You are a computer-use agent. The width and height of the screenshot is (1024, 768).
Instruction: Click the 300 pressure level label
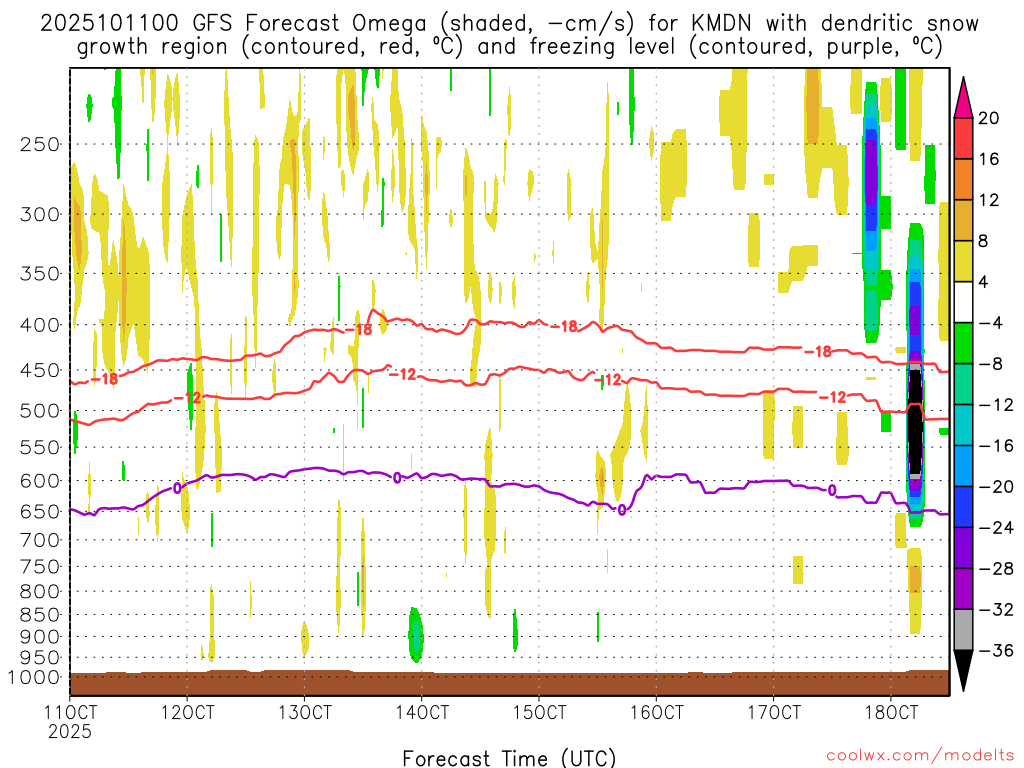40,214
